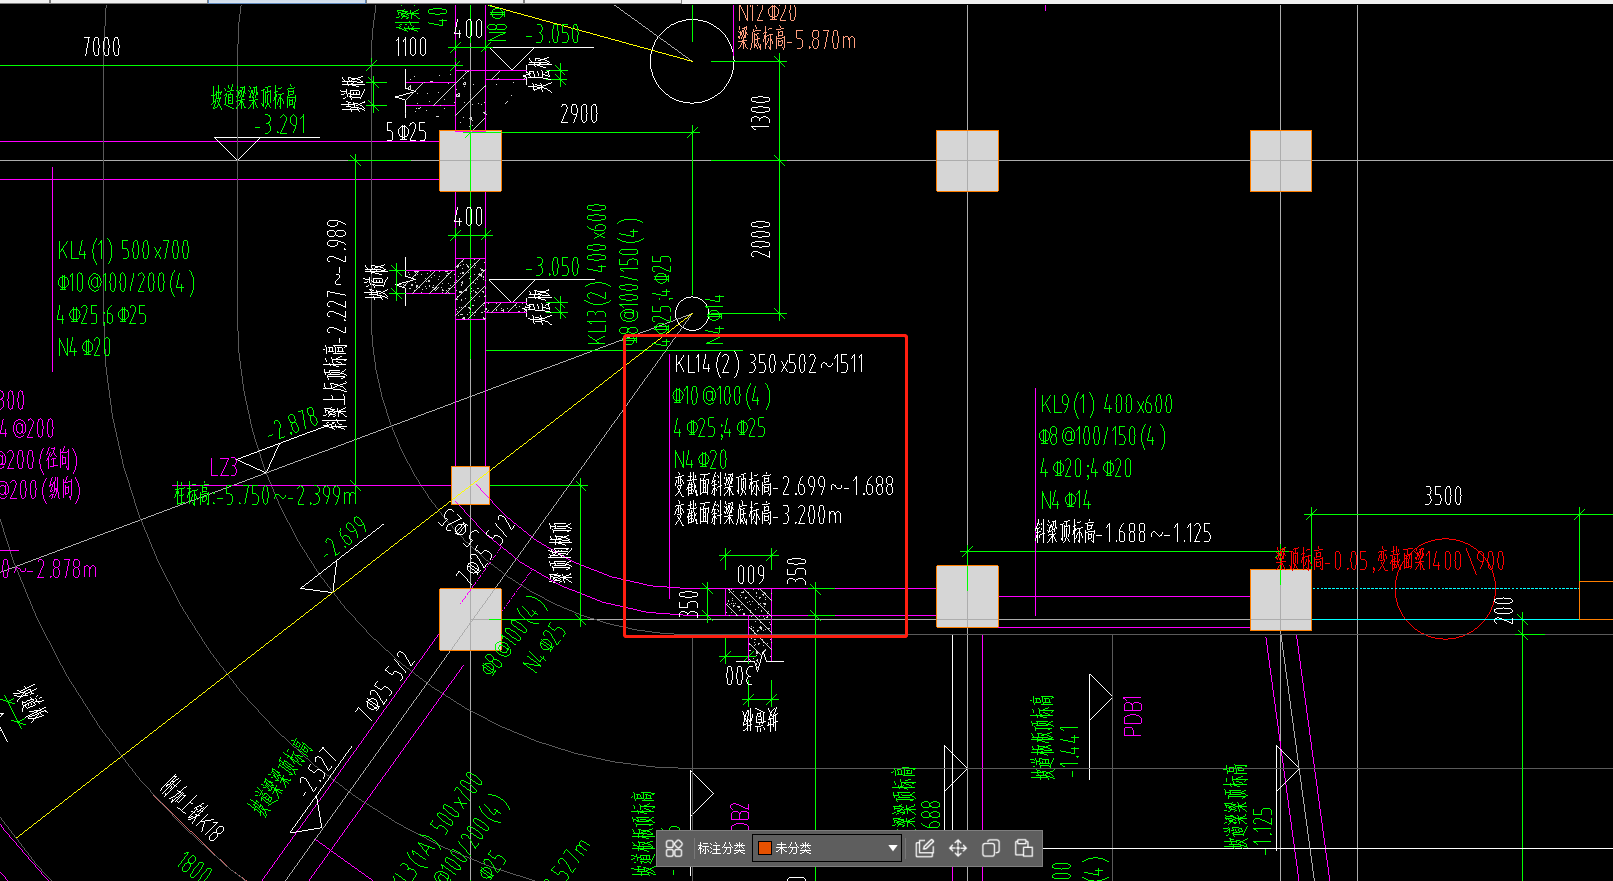The width and height of the screenshot is (1613, 881).
Task: Click the KL9(1) 400x600 beam label
Action: coord(1106,404)
